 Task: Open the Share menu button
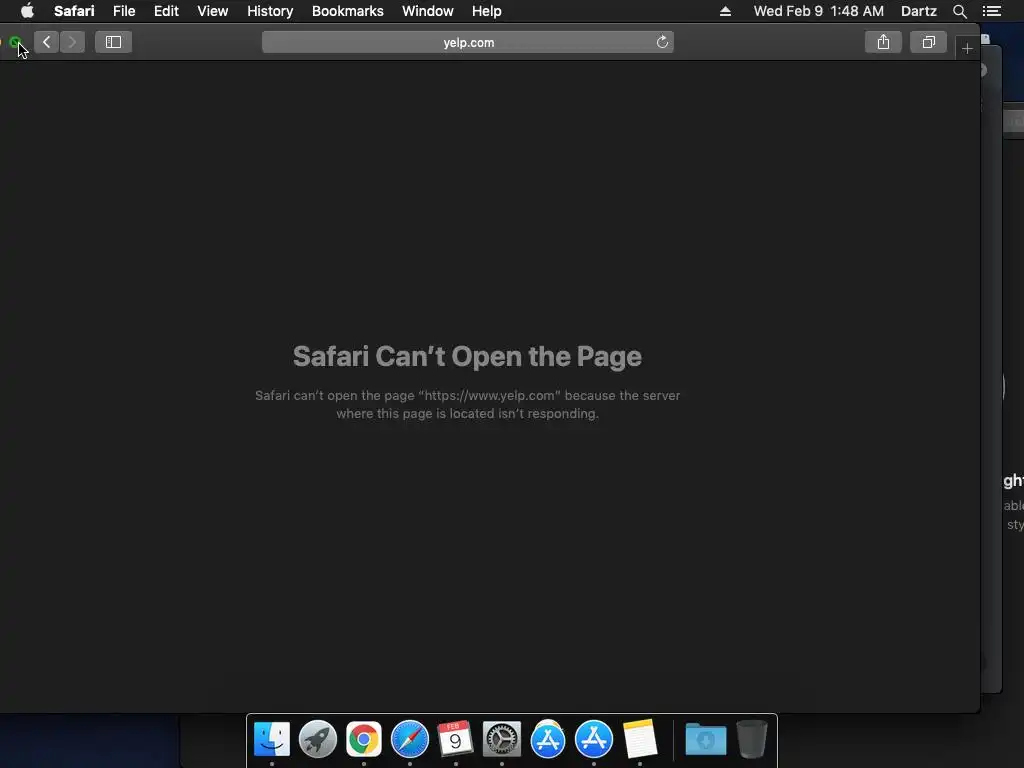[883, 42]
